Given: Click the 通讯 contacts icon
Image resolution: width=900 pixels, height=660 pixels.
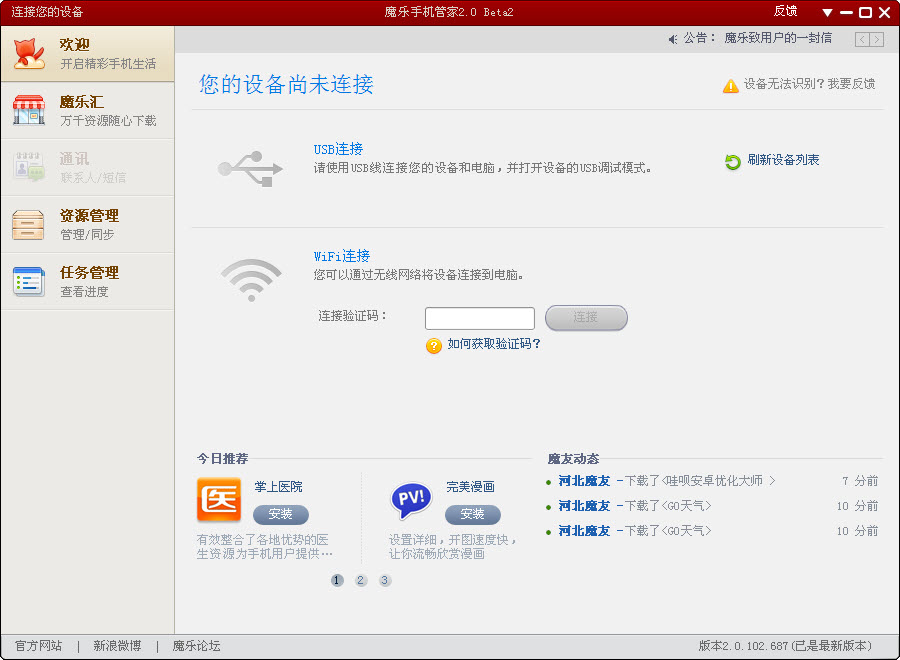Looking at the screenshot, I should coord(29,166).
